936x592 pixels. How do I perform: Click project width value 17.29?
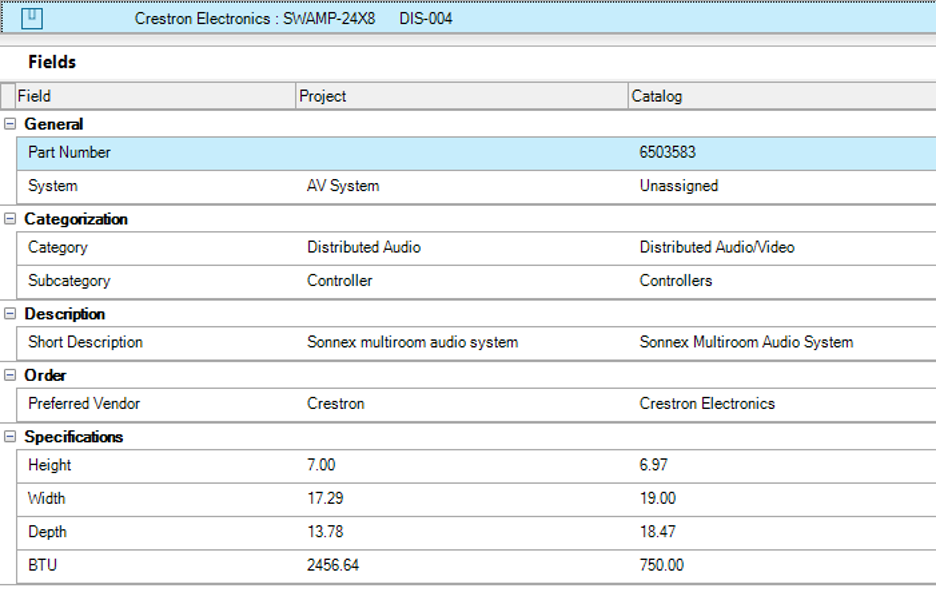click(x=325, y=498)
